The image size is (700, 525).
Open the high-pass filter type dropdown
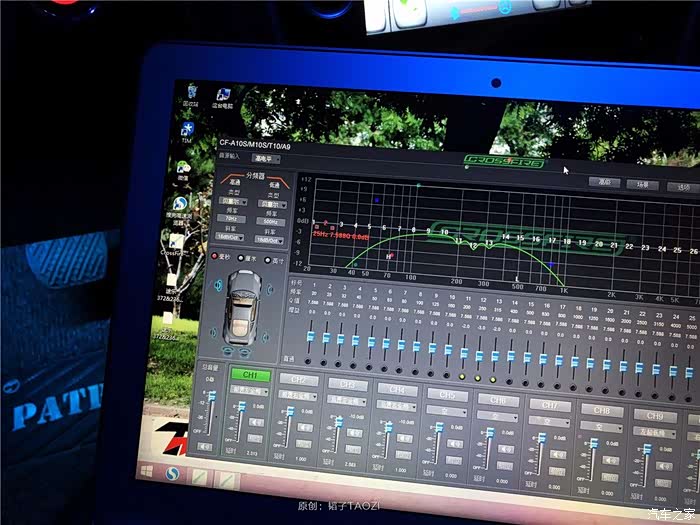232,202
